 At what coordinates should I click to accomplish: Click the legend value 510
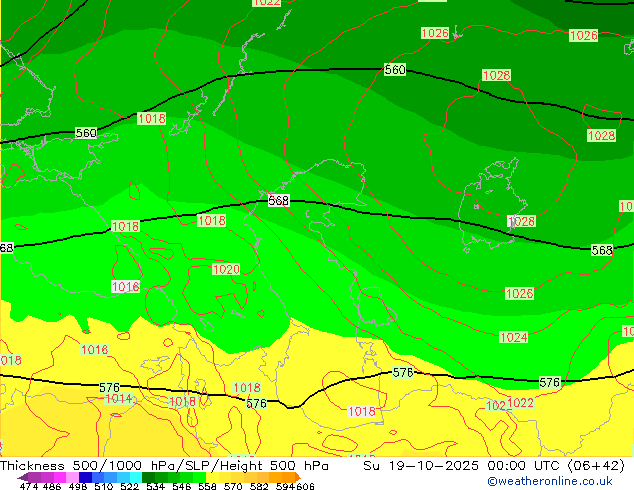(x=104, y=486)
